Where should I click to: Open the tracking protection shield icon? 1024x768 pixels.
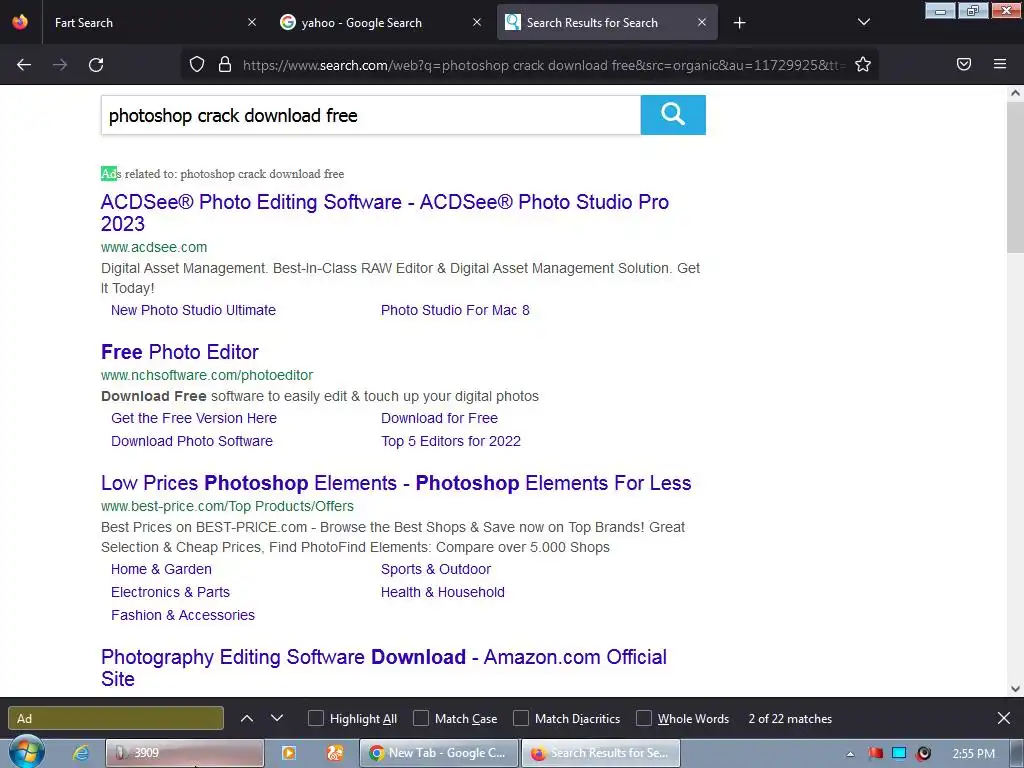tap(197, 64)
